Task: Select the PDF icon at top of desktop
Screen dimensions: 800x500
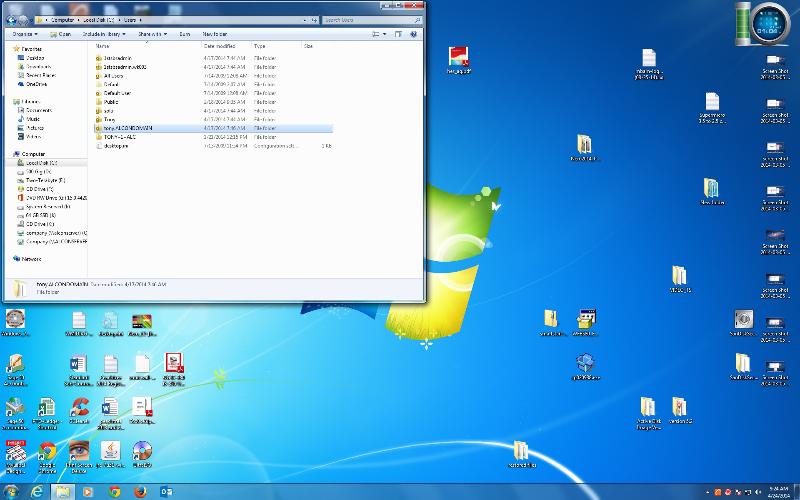Action: (x=459, y=60)
